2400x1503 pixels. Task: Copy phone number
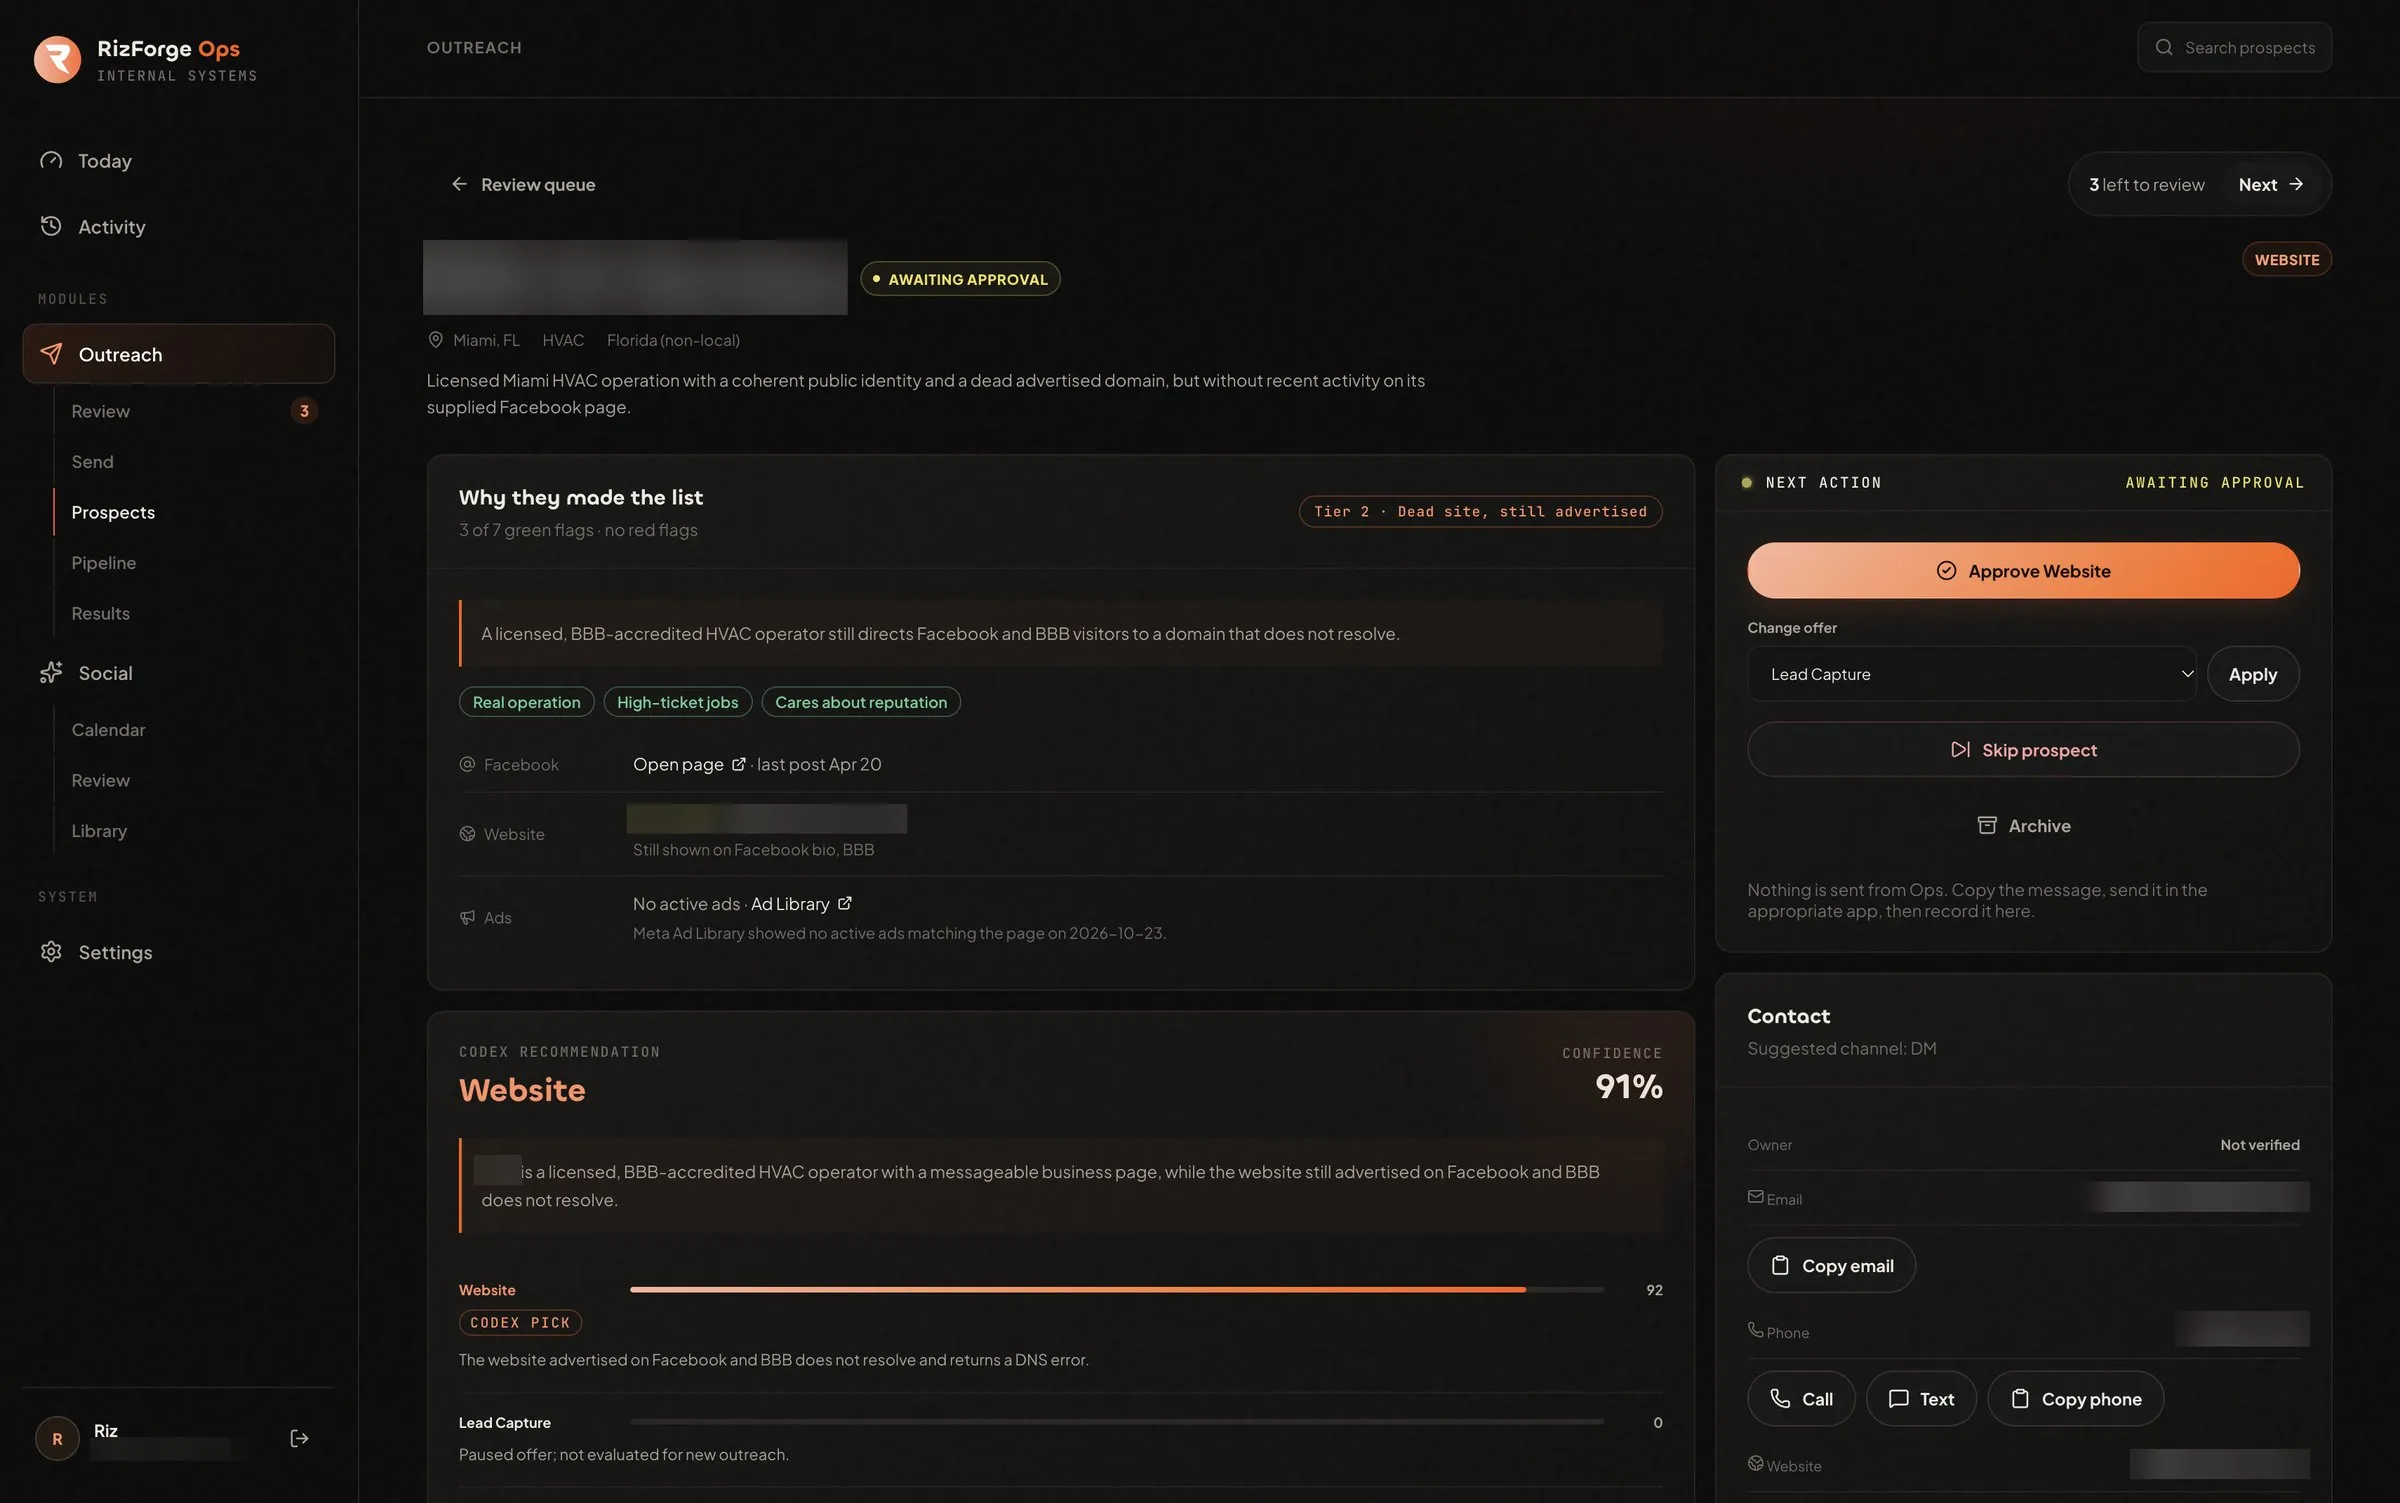point(2075,1399)
